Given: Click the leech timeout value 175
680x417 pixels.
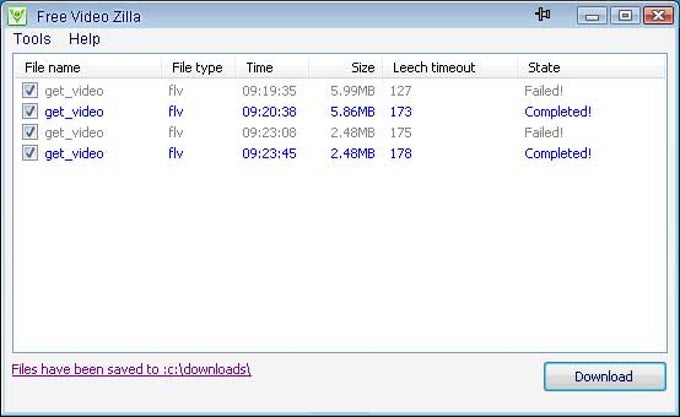Looking at the screenshot, I should coord(400,133).
